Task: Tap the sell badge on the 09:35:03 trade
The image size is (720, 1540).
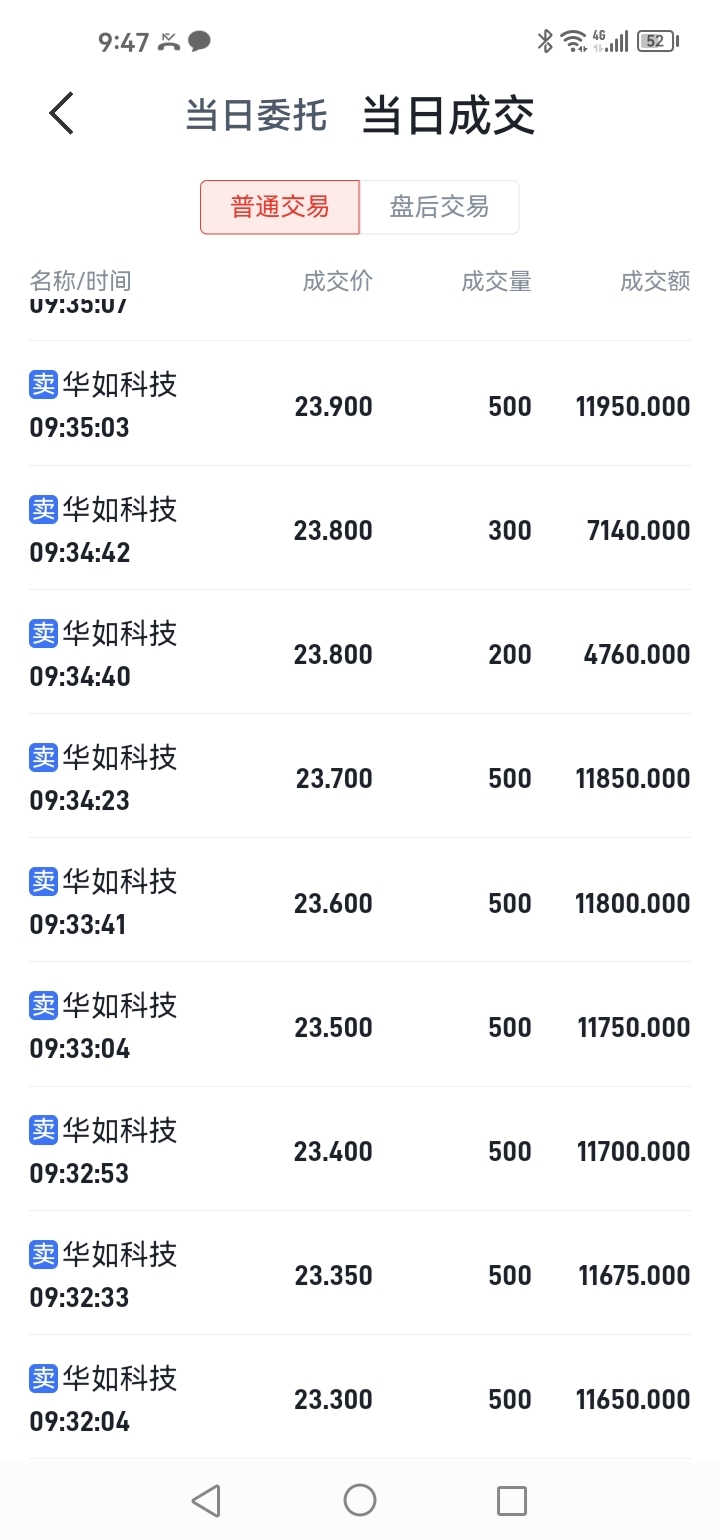Action: (44, 384)
